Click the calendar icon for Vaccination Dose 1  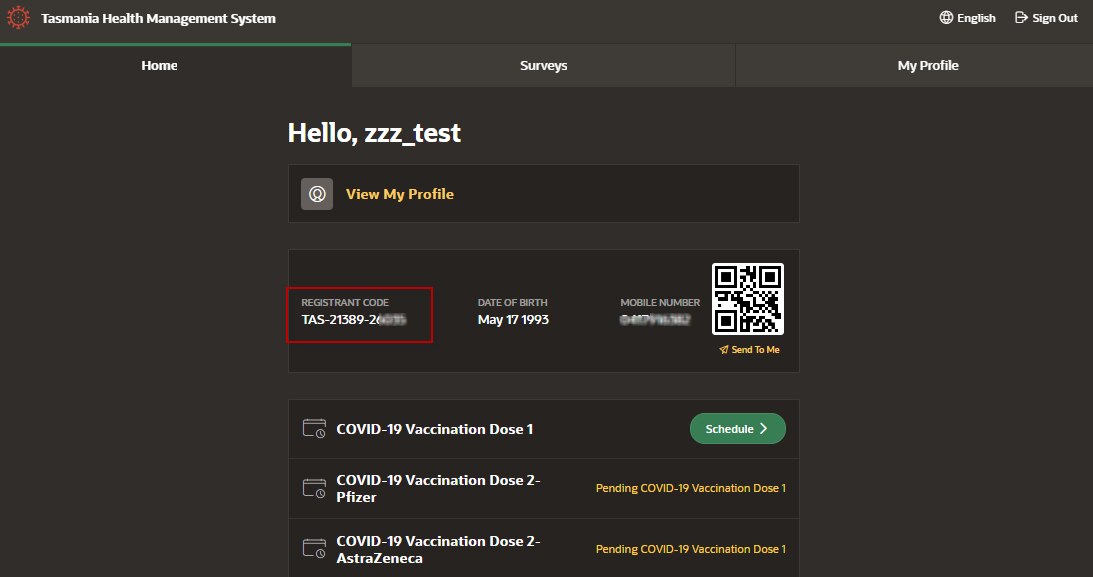(x=314, y=429)
